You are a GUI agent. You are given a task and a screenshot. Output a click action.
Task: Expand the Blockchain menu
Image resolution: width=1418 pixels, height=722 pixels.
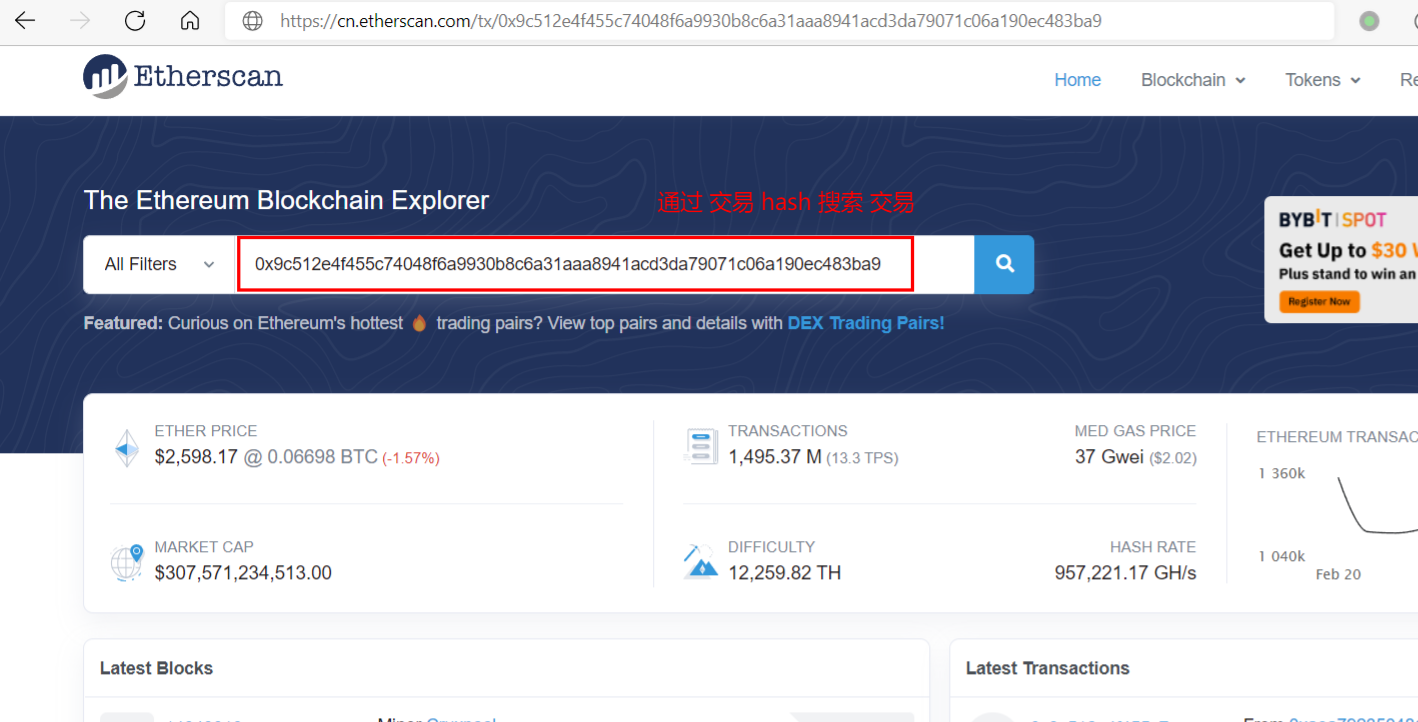[x=1193, y=80]
